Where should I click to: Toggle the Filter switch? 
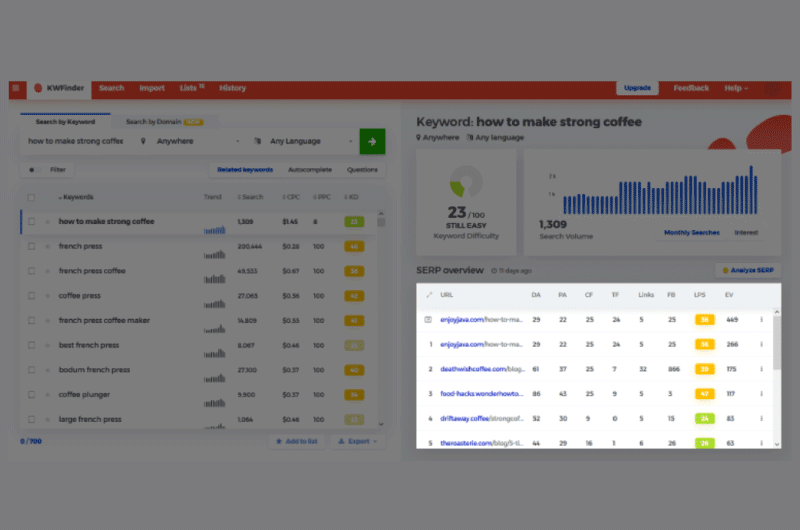(34, 170)
